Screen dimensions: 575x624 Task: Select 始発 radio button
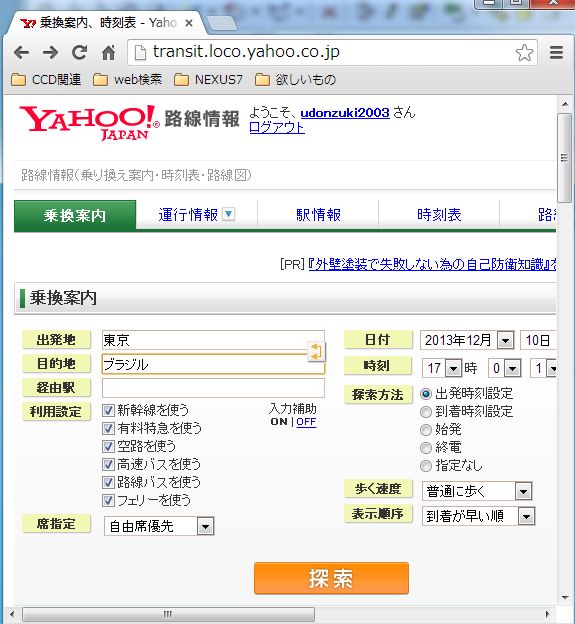click(426, 430)
